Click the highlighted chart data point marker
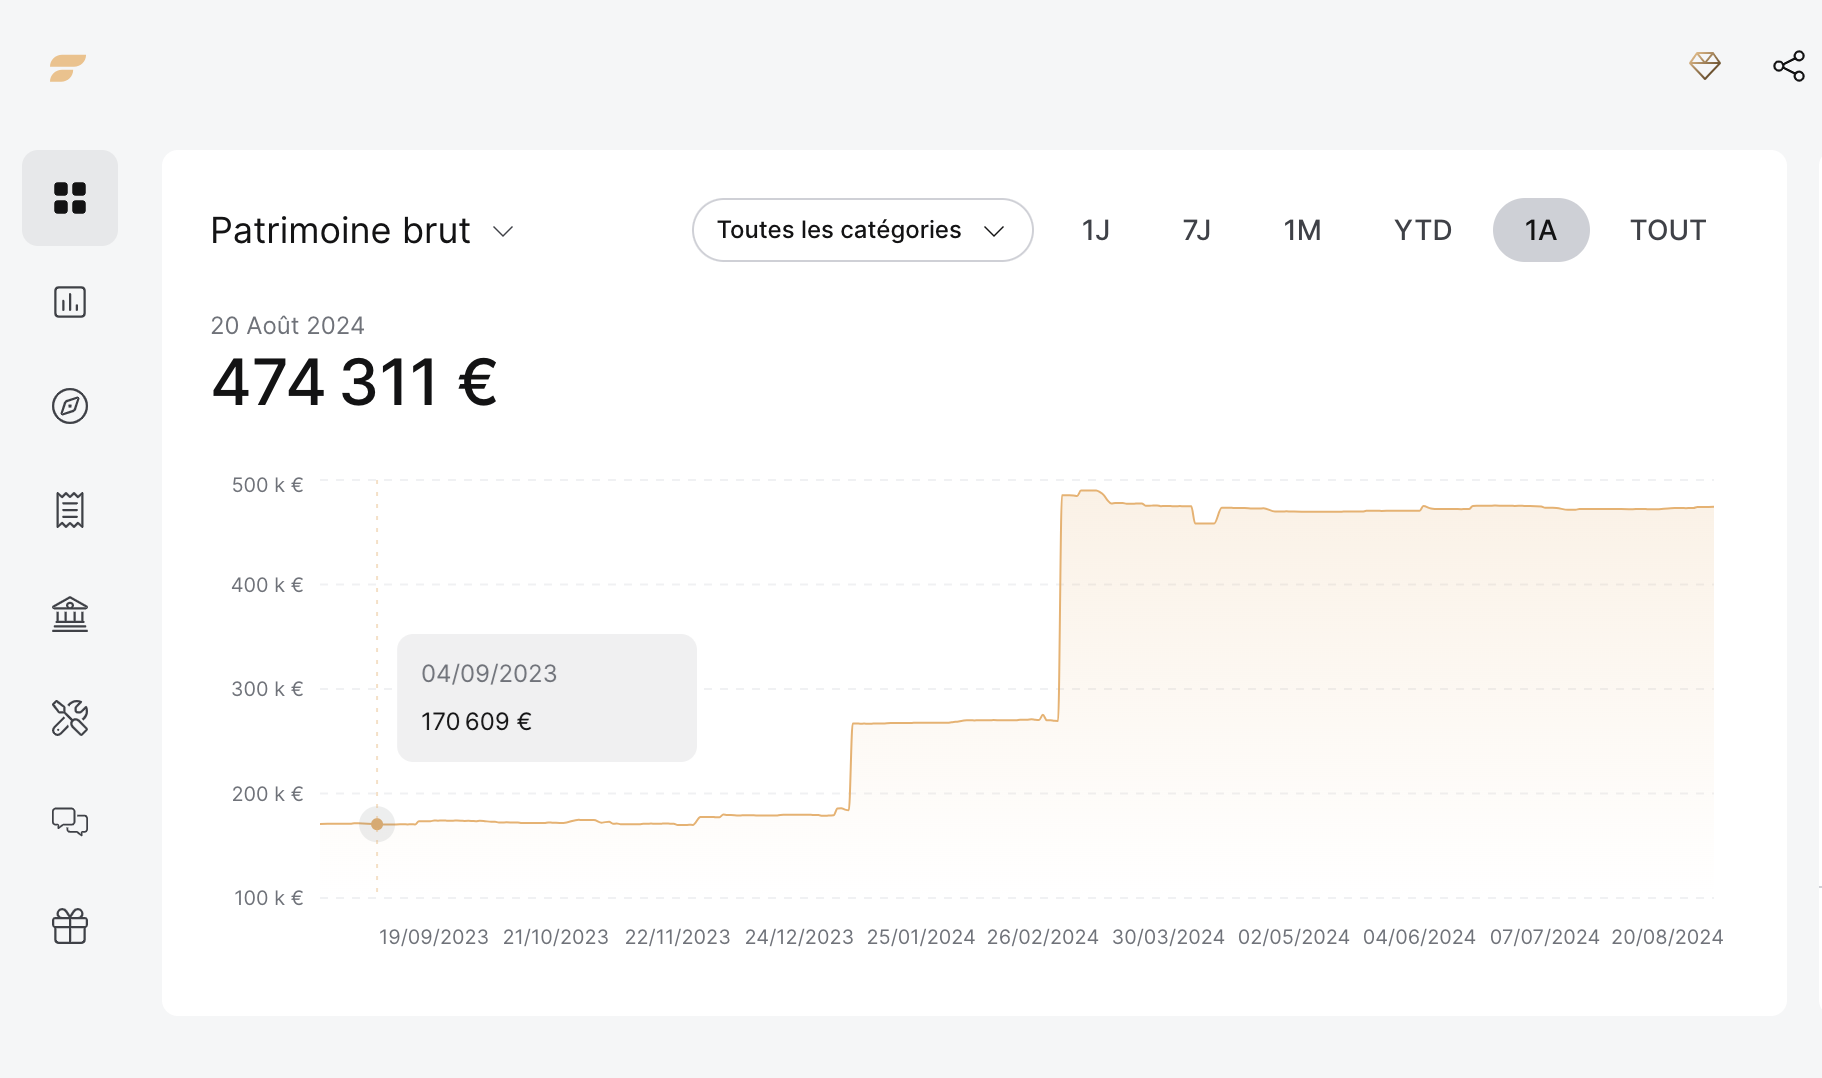The height and width of the screenshot is (1078, 1822). 377,824
